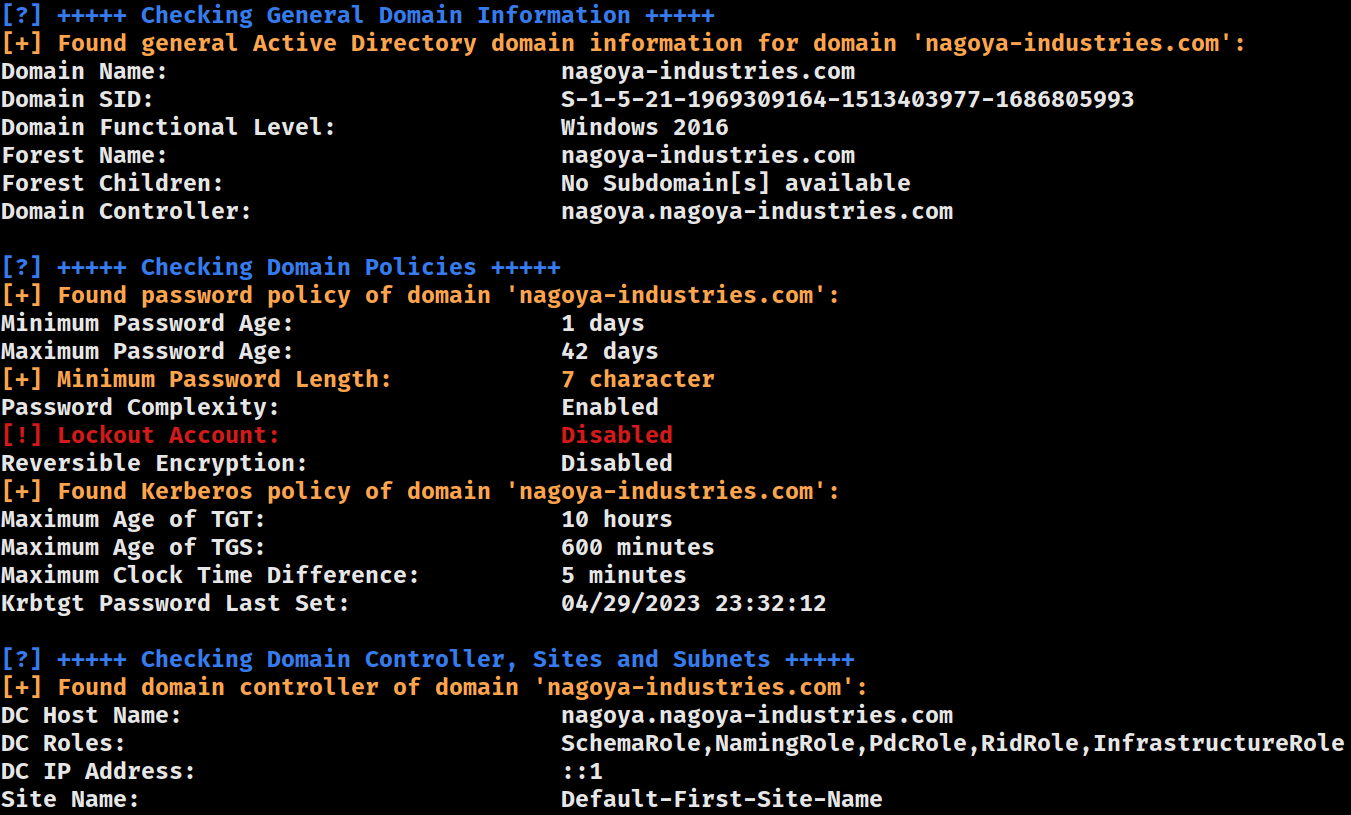The height and width of the screenshot is (815, 1351).
Task: Click the 'DC Roles:' label
Action: (x=63, y=744)
